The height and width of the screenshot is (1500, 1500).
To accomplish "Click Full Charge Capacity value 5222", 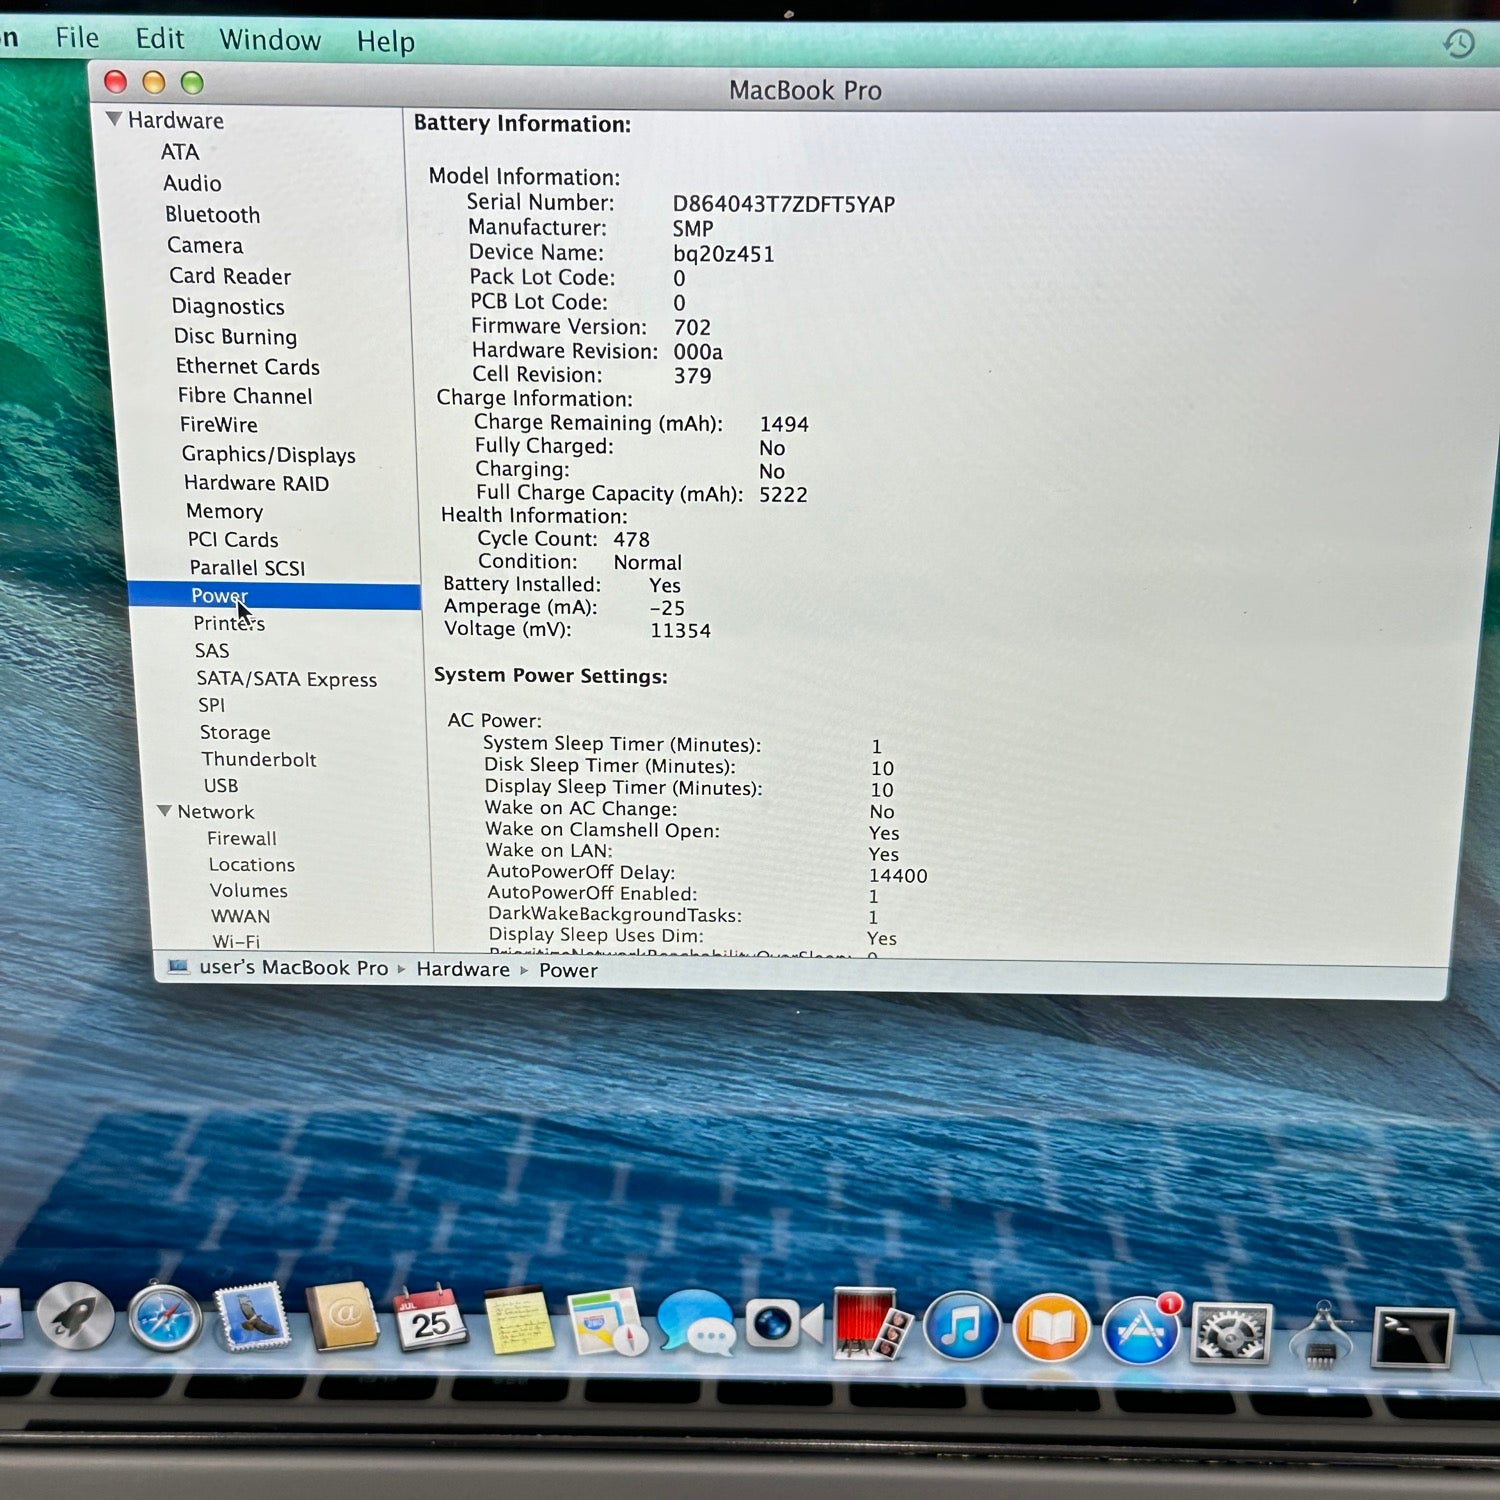I will tap(783, 494).
